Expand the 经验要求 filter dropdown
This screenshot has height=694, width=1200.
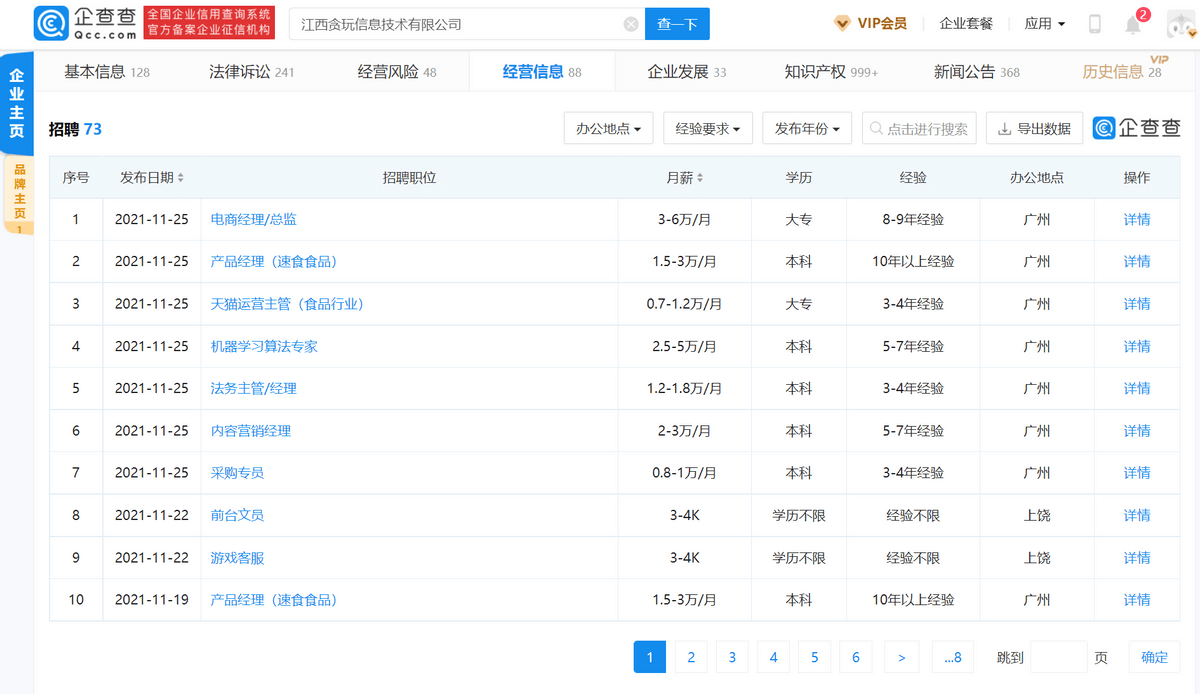pos(707,129)
